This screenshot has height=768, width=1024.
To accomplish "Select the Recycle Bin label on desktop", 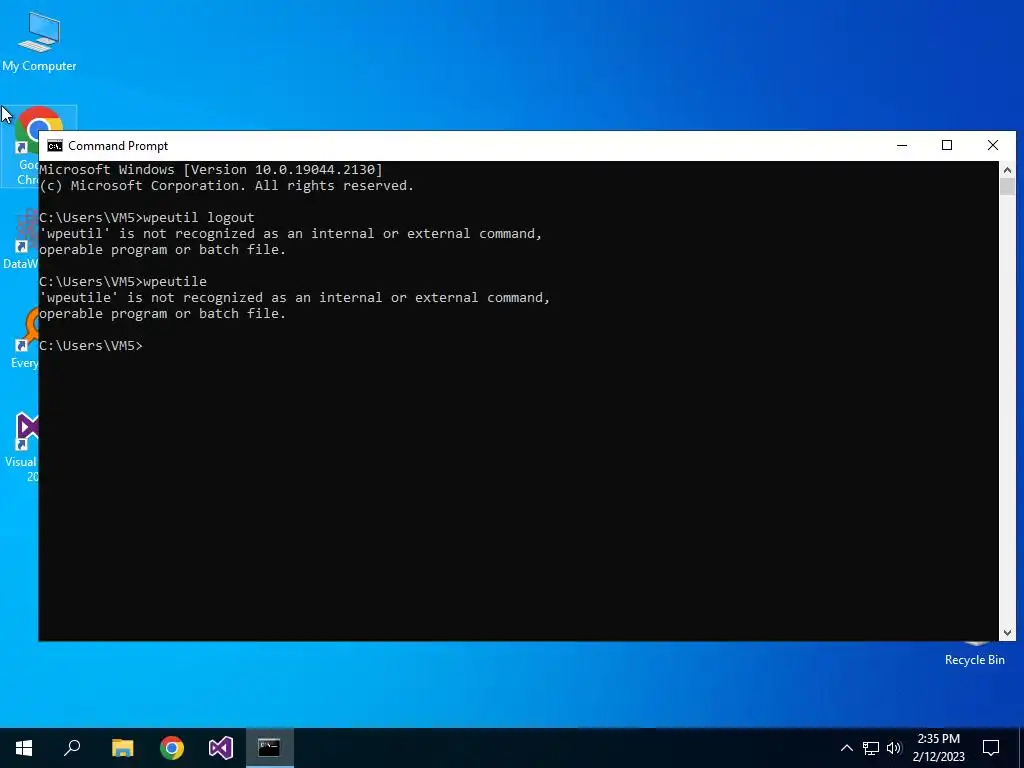I will point(974,660).
